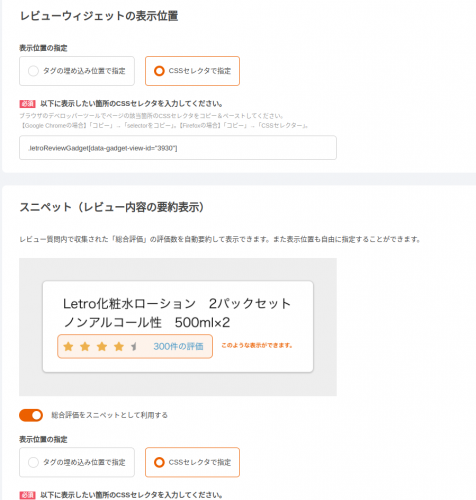Click the 総合評価をスニペットとして利用する label text

pos(109,415)
